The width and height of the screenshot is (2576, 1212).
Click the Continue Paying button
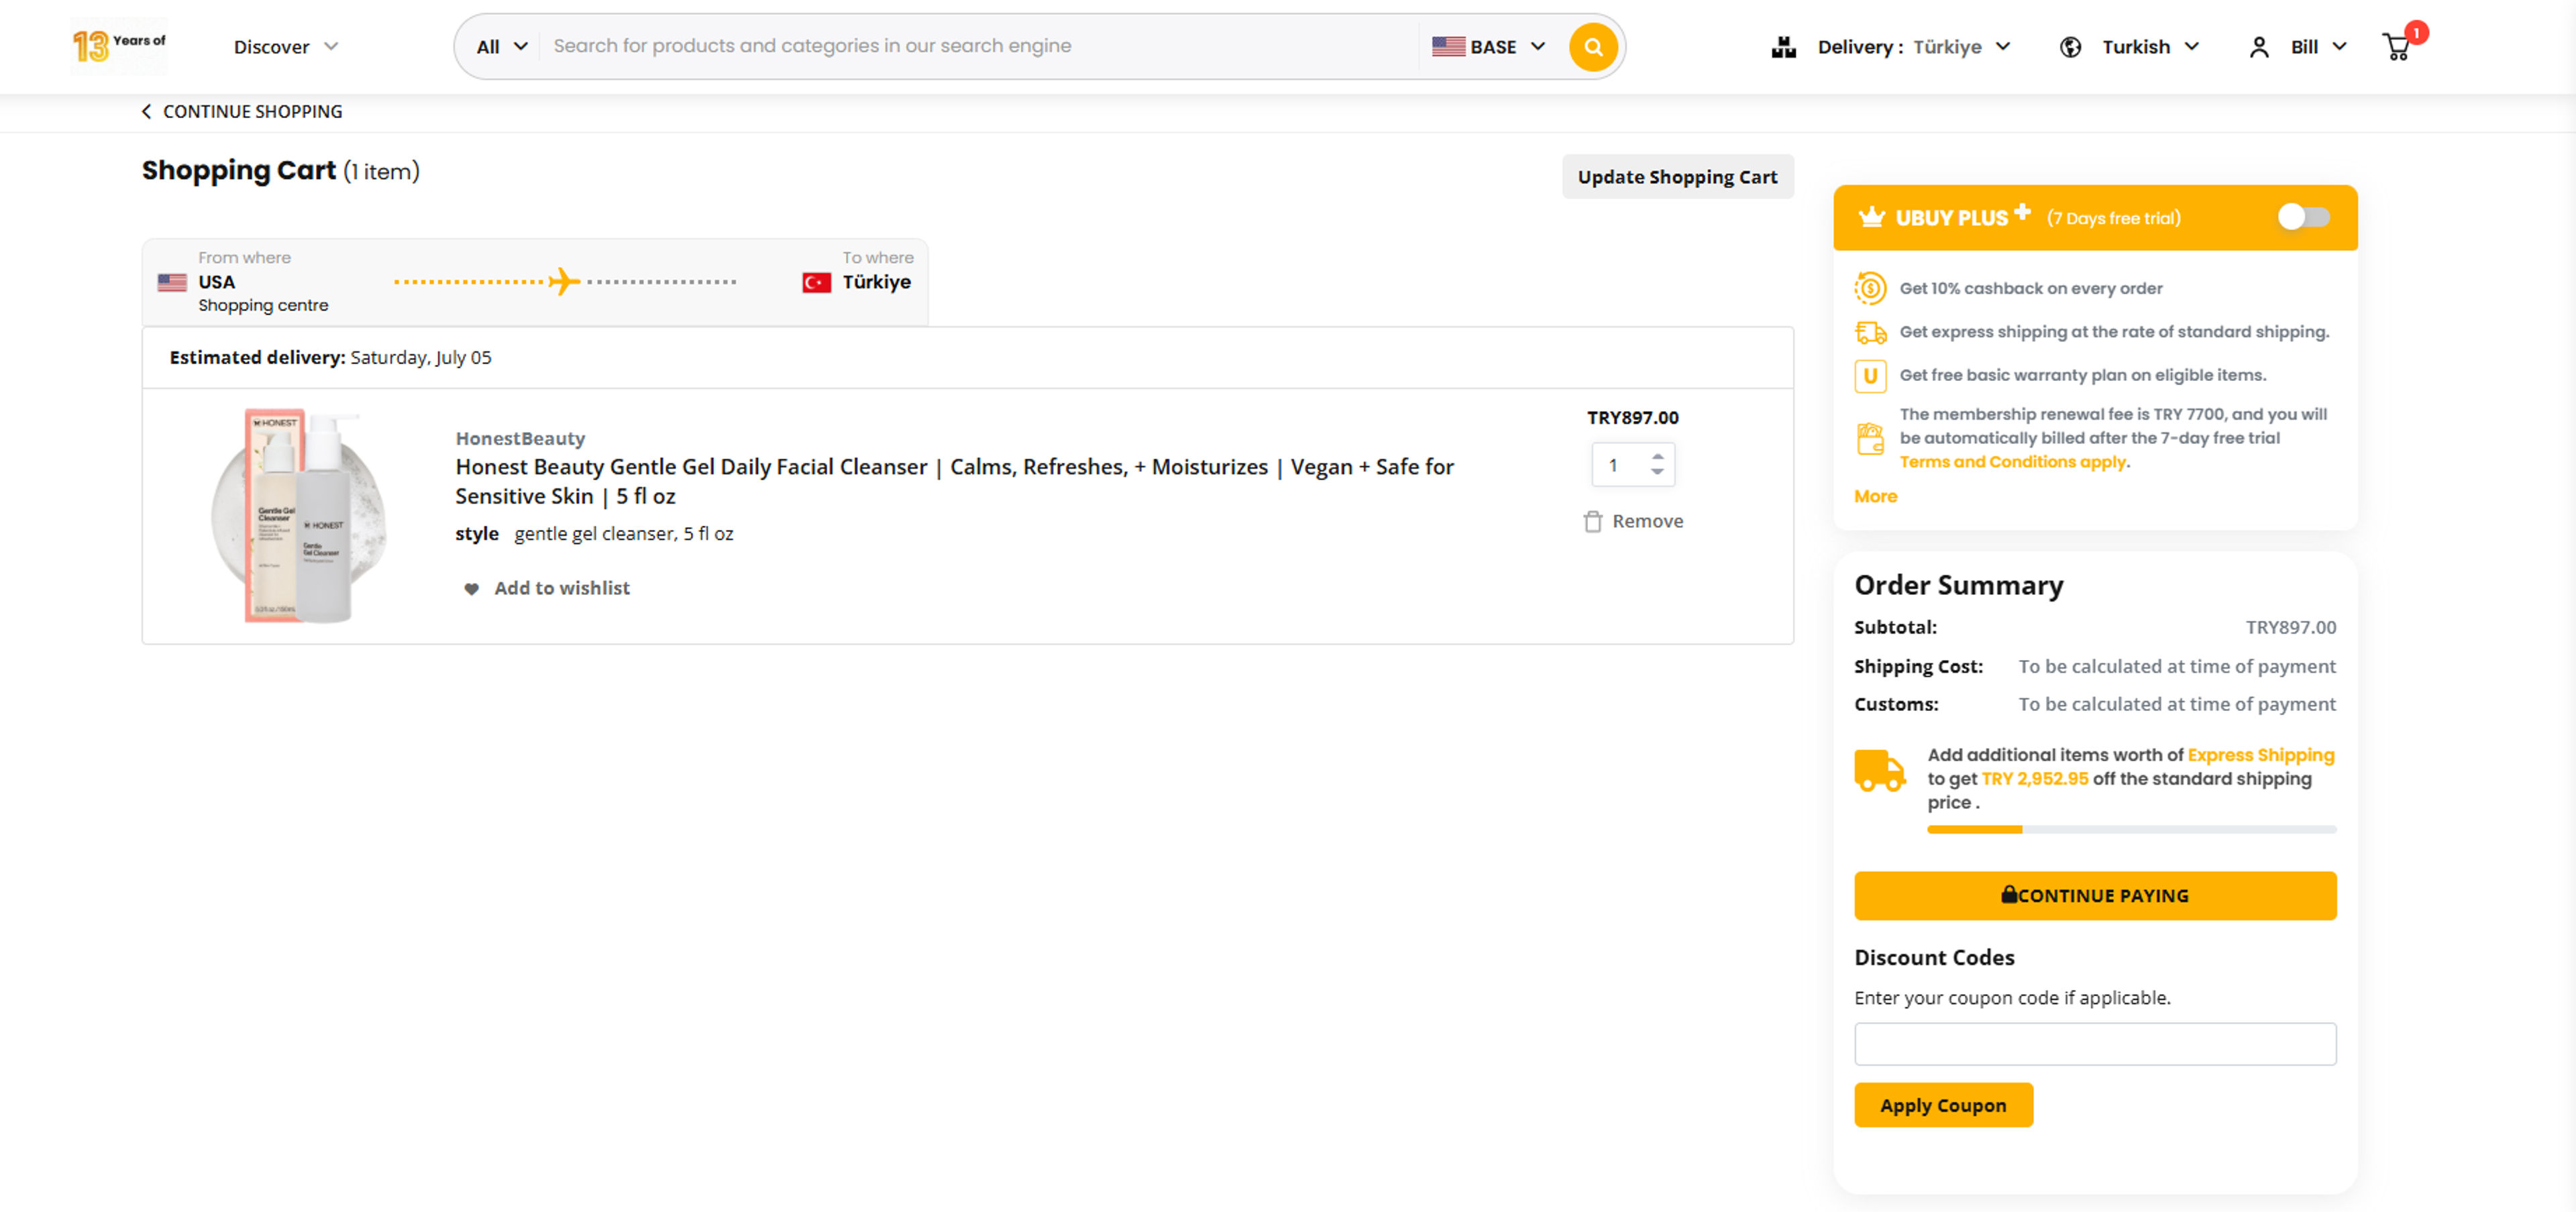point(2094,896)
